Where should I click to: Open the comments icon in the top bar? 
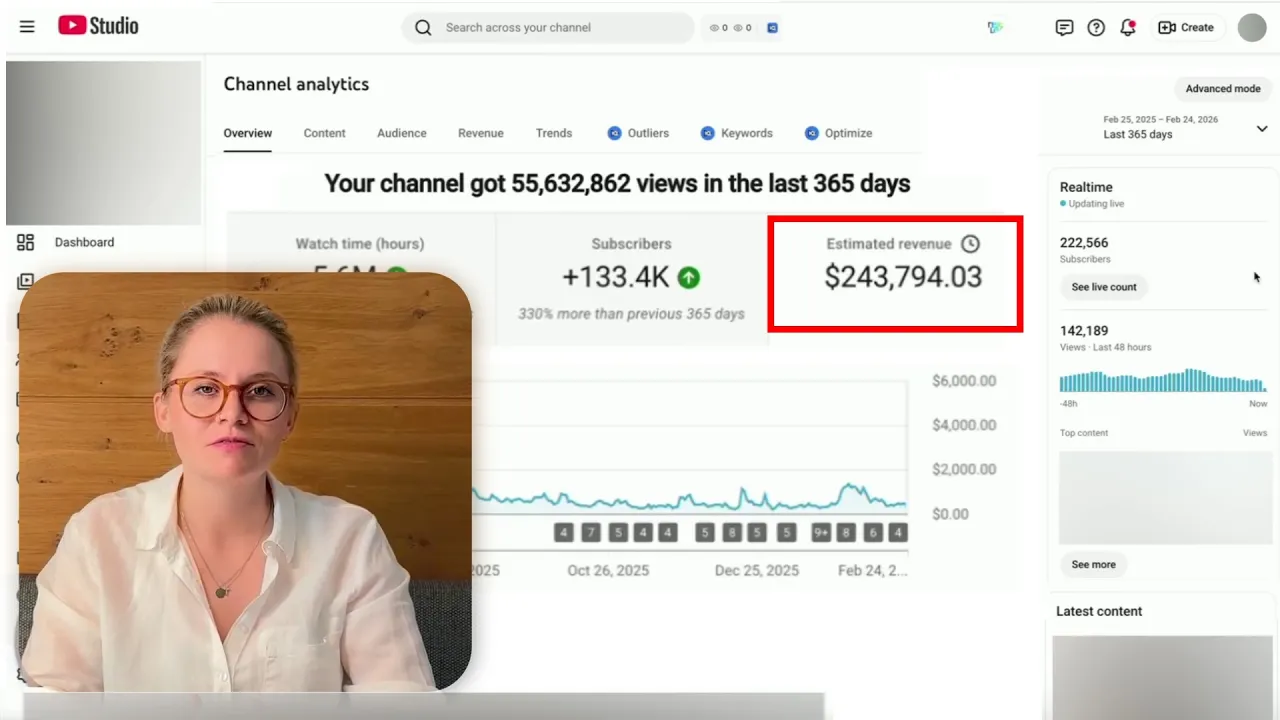[x=1064, y=28]
